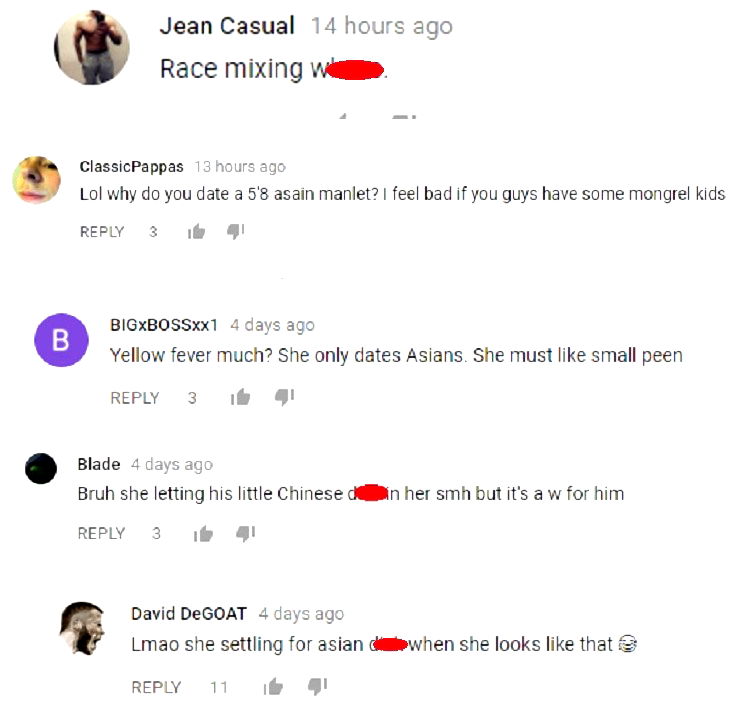743x711 pixels.
Task: Reply to David DeGOAT's comment
Action: [x=156, y=687]
